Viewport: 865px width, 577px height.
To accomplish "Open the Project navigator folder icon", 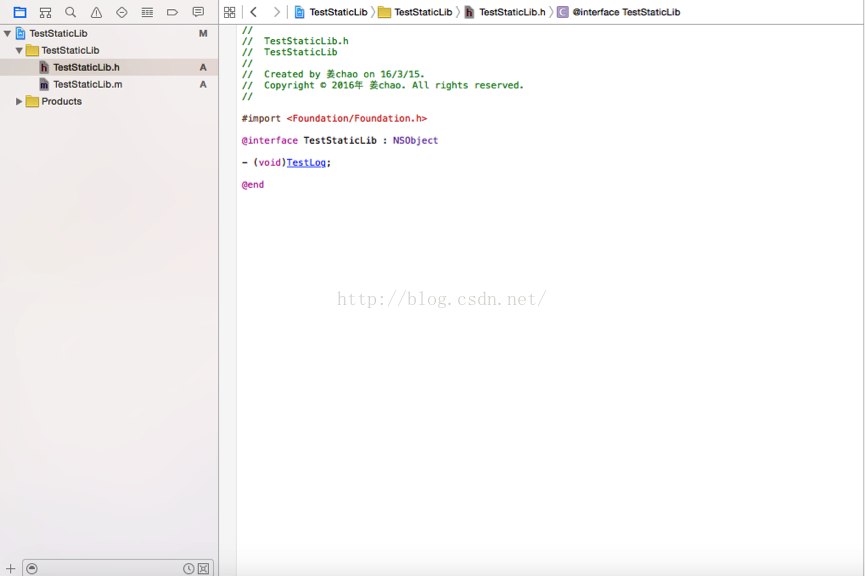I will pyautogui.click(x=20, y=12).
